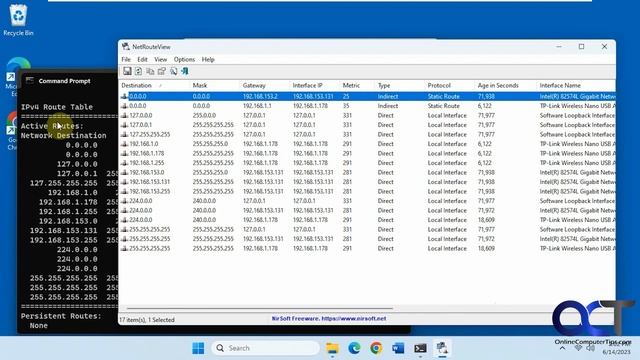
Task: Click the Find toolbar icon with magnifier
Action: click(x=173, y=71)
